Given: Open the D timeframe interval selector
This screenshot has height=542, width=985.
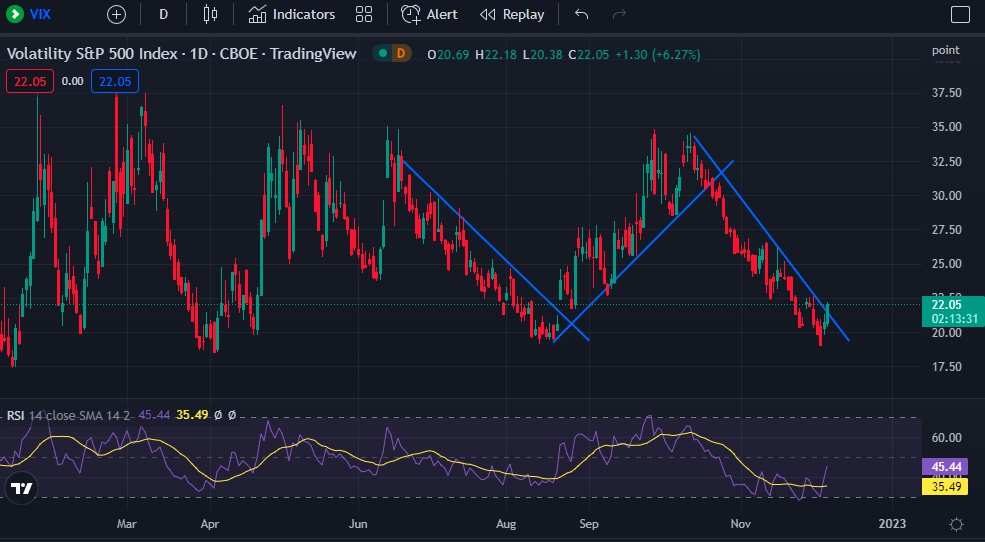Looking at the screenshot, I should (x=163, y=14).
